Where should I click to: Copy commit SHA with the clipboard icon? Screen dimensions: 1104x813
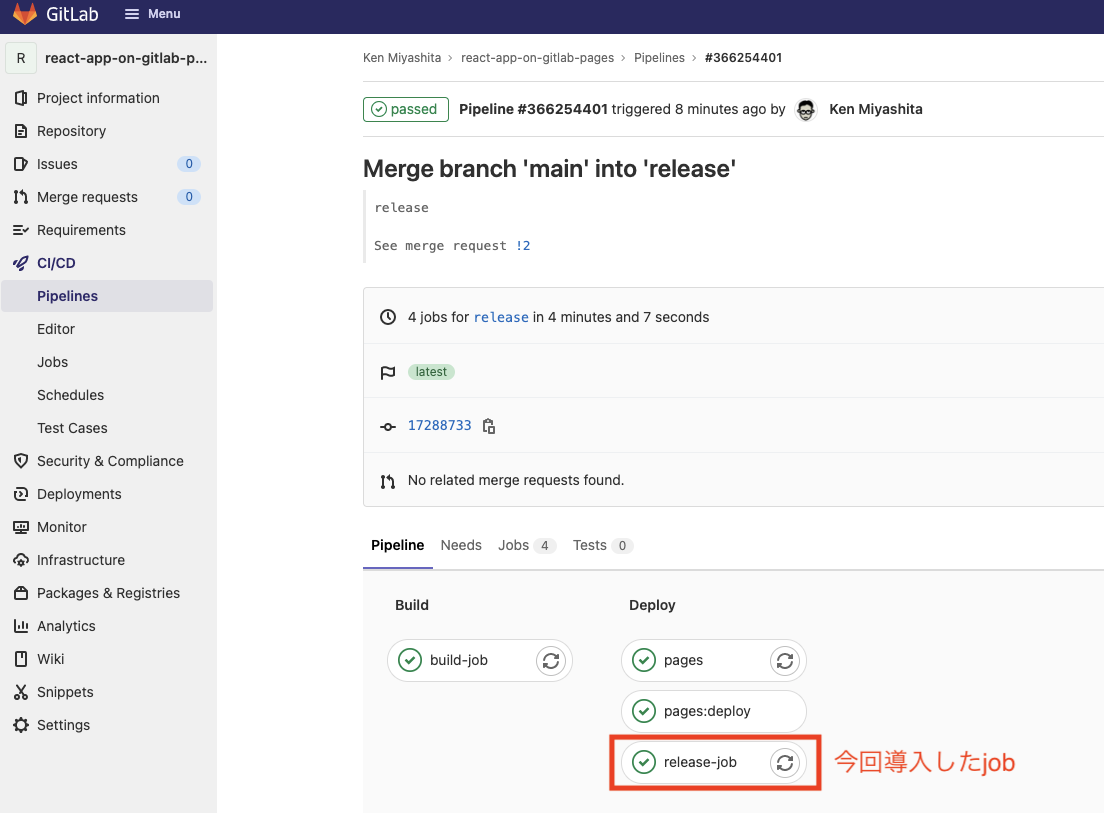point(489,426)
